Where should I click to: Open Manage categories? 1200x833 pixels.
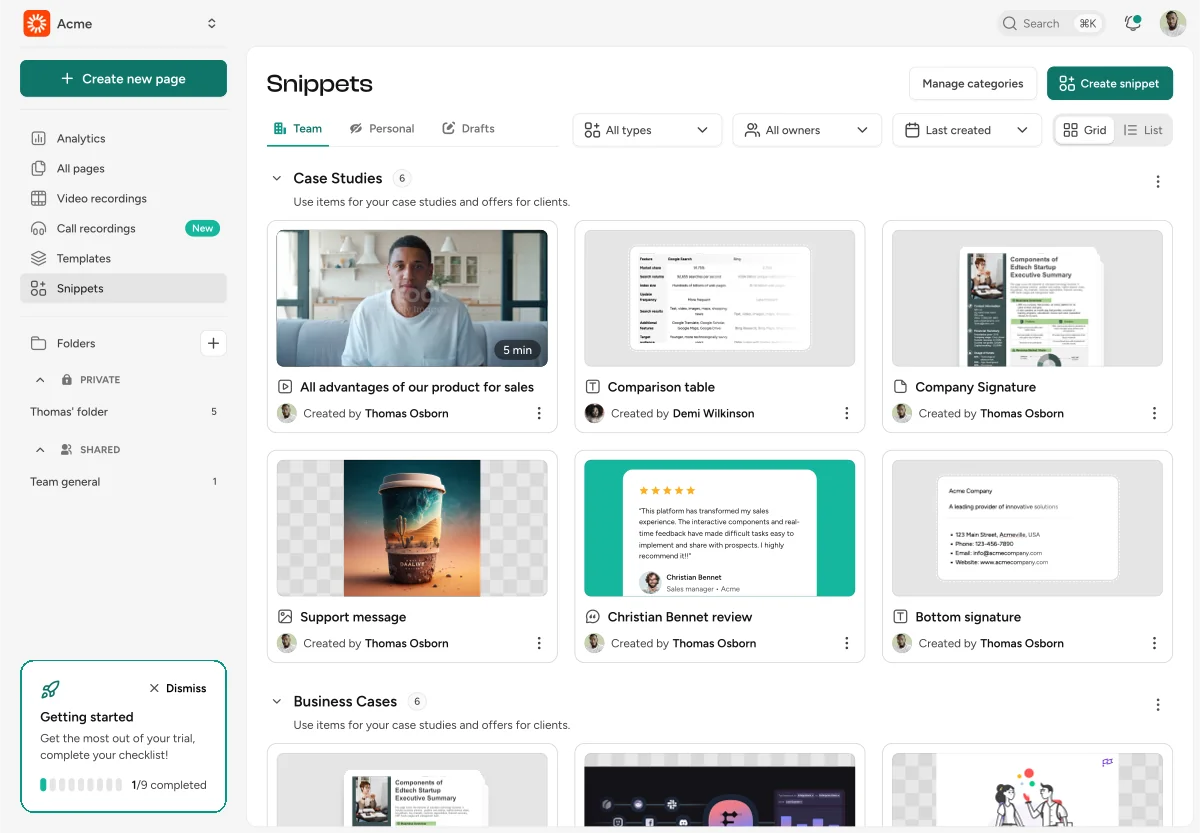tap(972, 84)
